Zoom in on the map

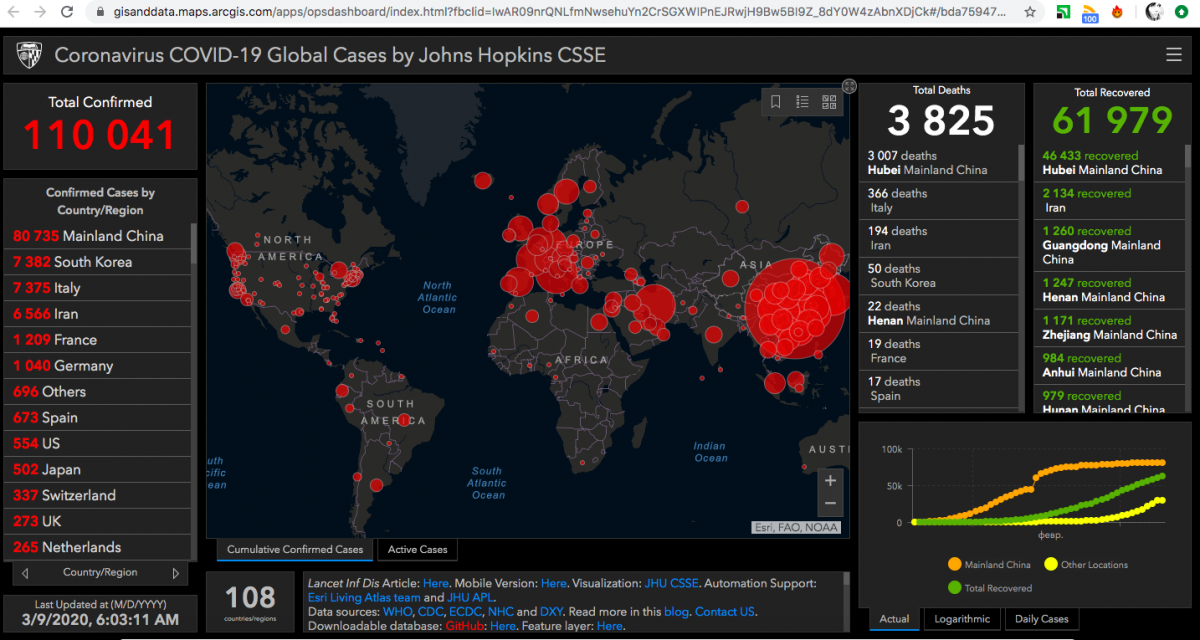(830, 480)
